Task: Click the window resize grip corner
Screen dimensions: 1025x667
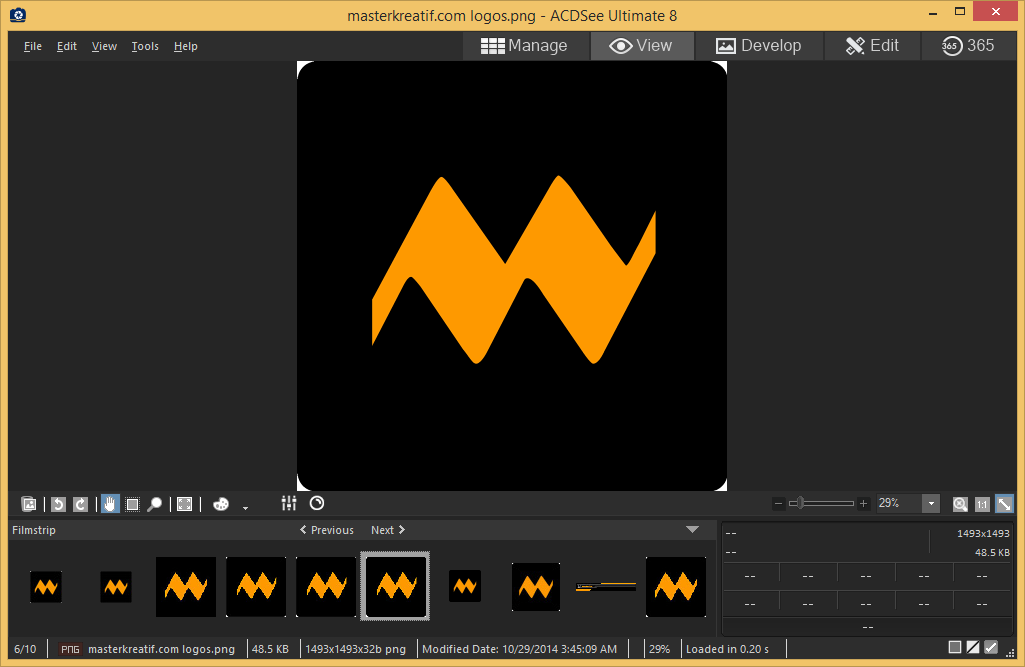Action: click(x=1011, y=653)
